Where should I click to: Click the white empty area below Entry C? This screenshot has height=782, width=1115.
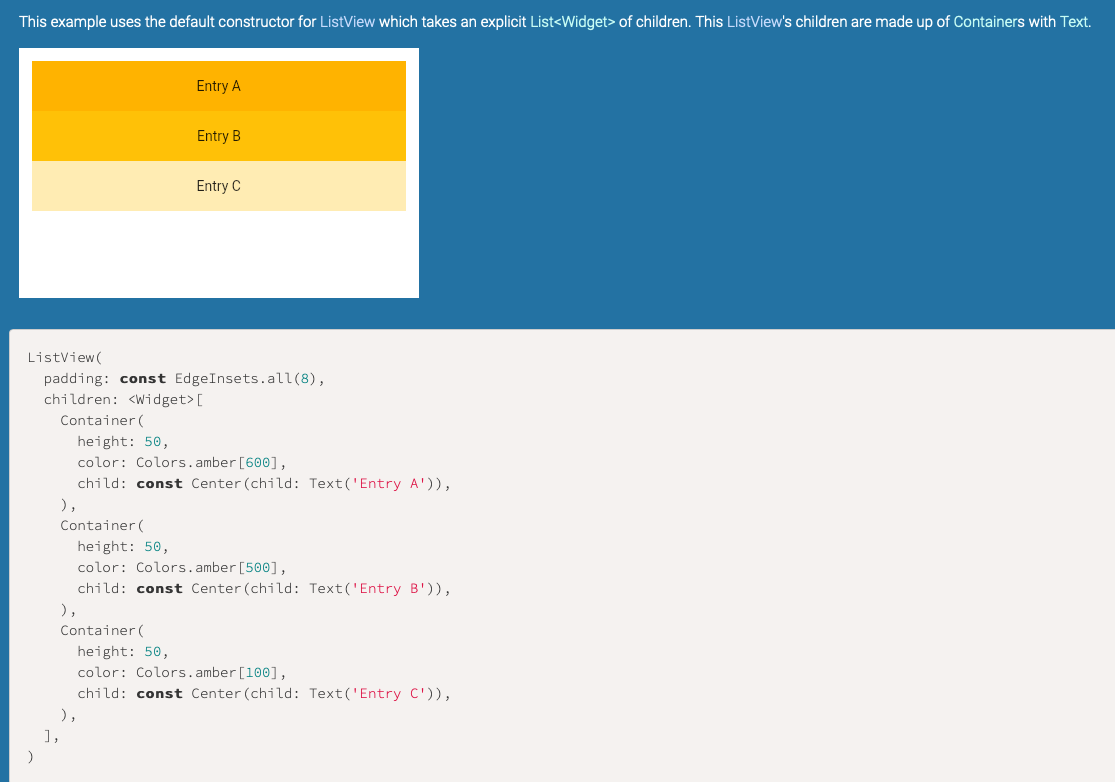(x=218, y=250)
